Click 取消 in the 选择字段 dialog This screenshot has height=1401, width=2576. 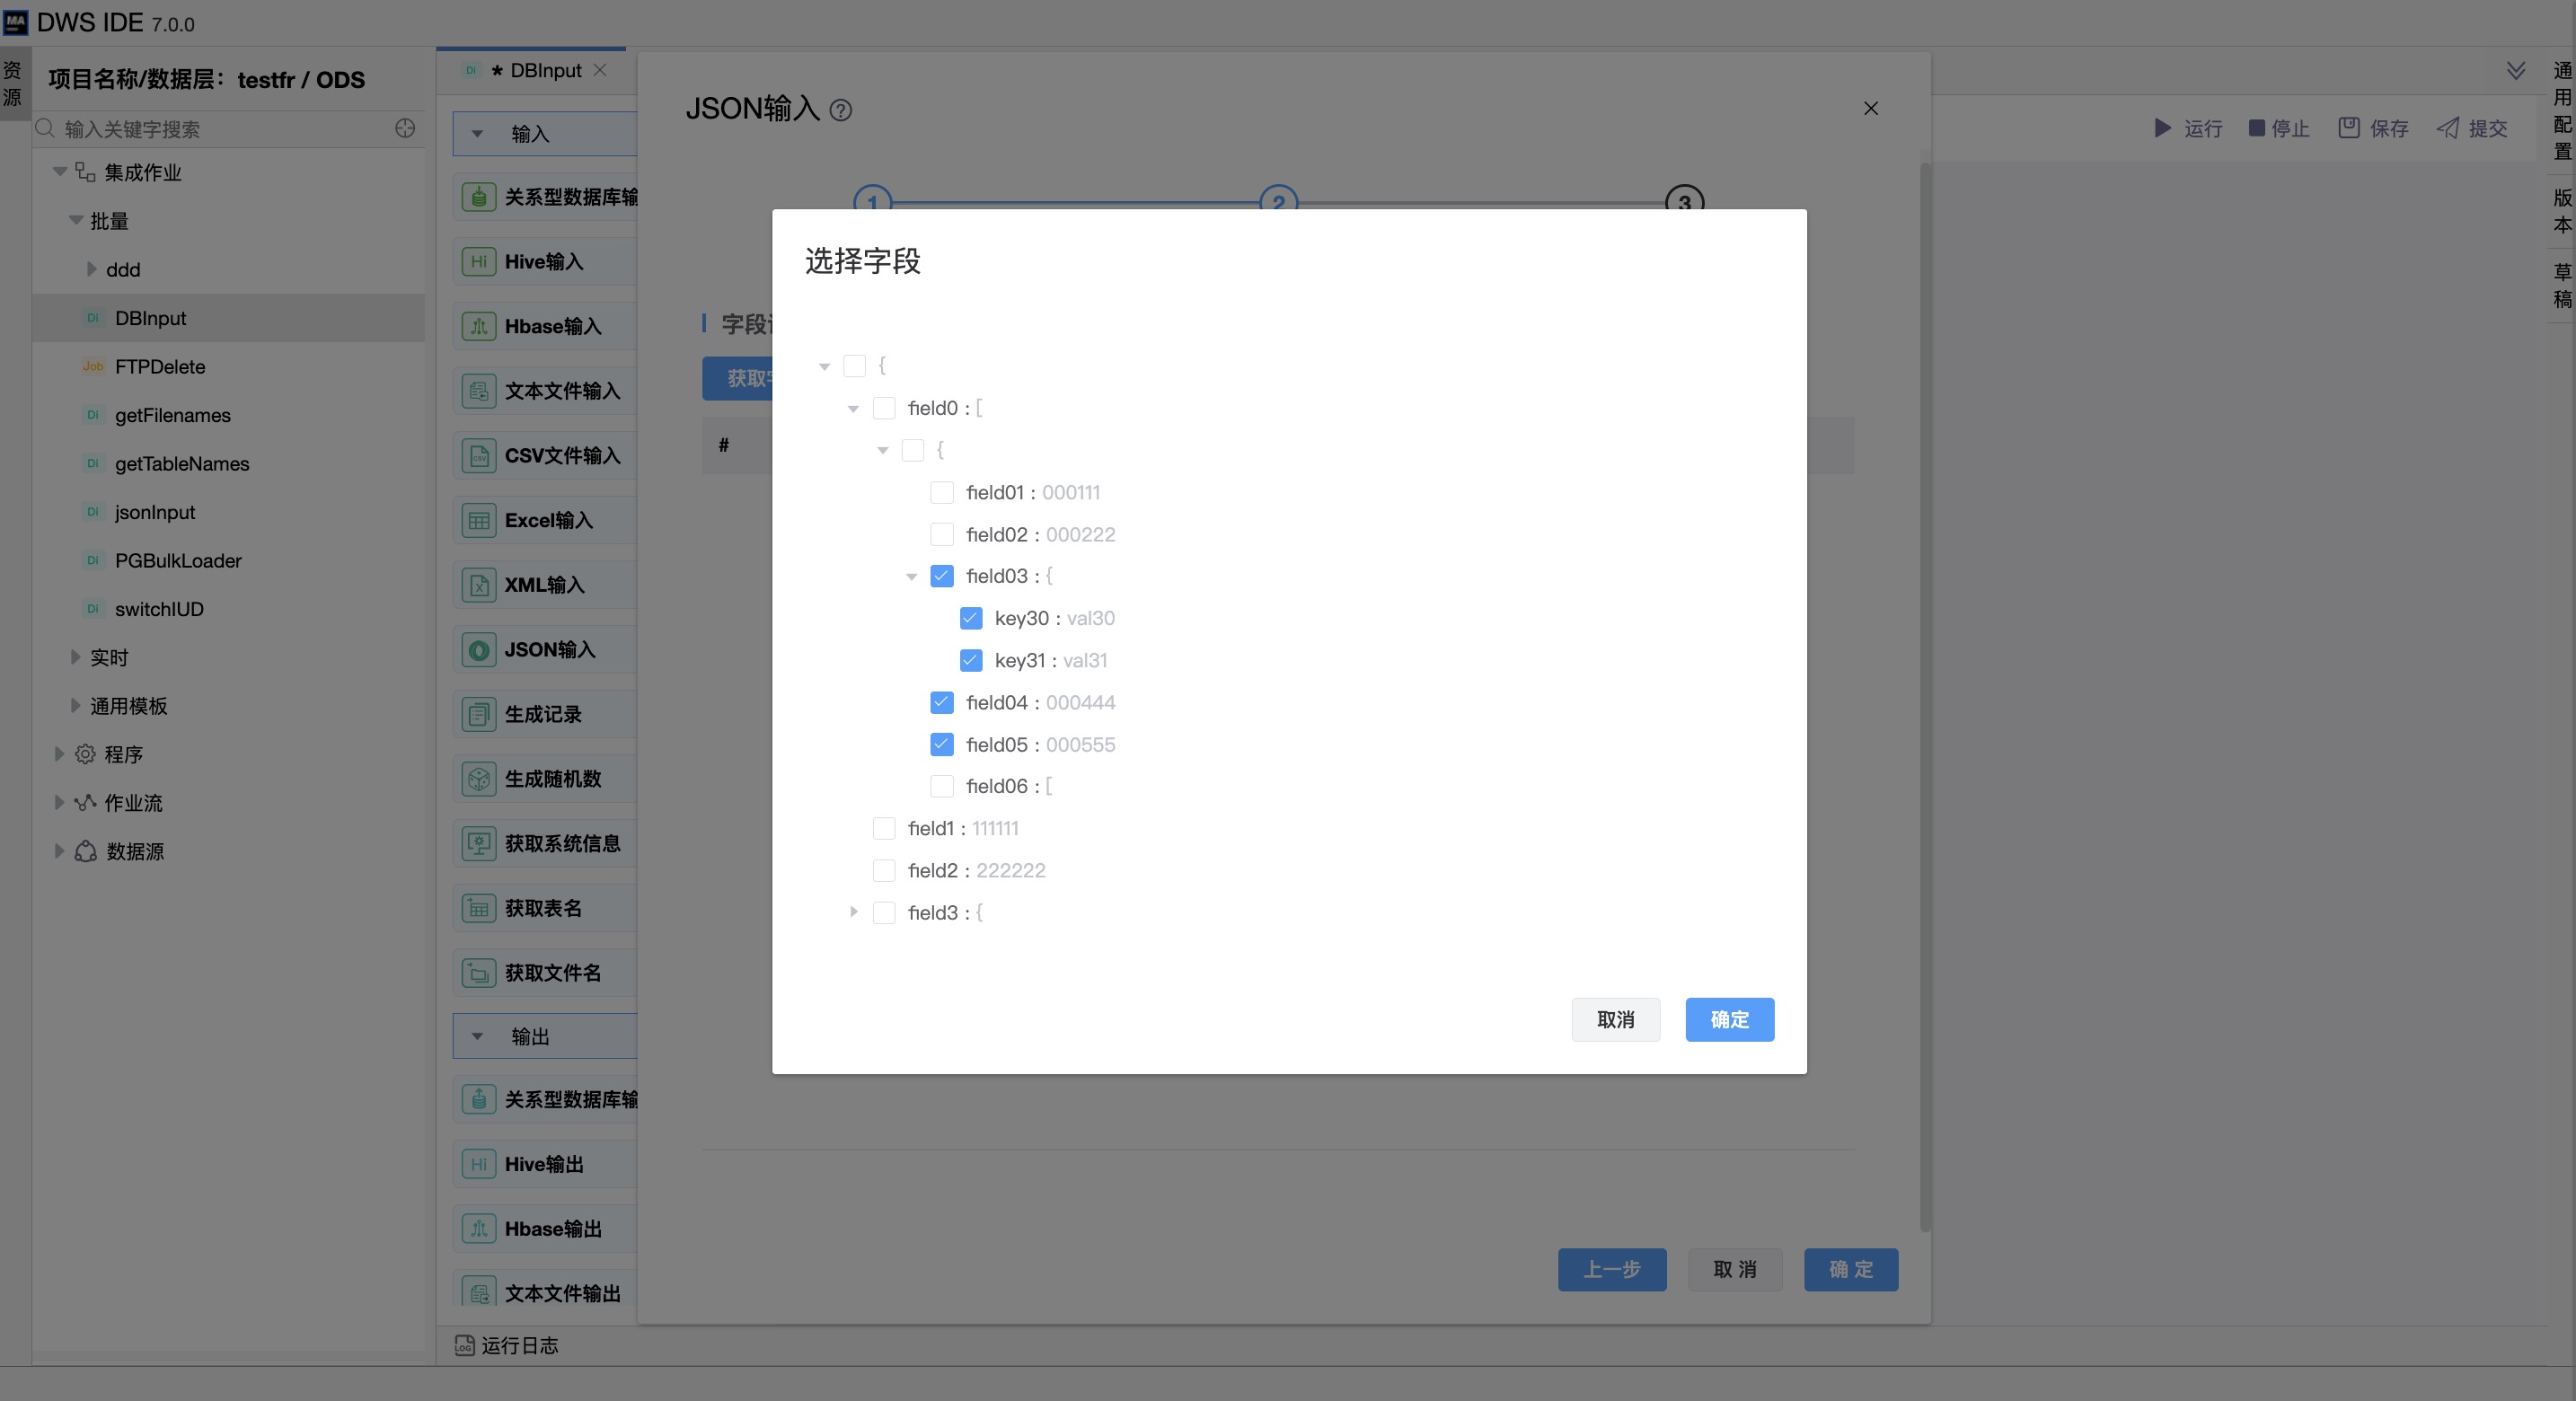(x=1615, y=1019)
